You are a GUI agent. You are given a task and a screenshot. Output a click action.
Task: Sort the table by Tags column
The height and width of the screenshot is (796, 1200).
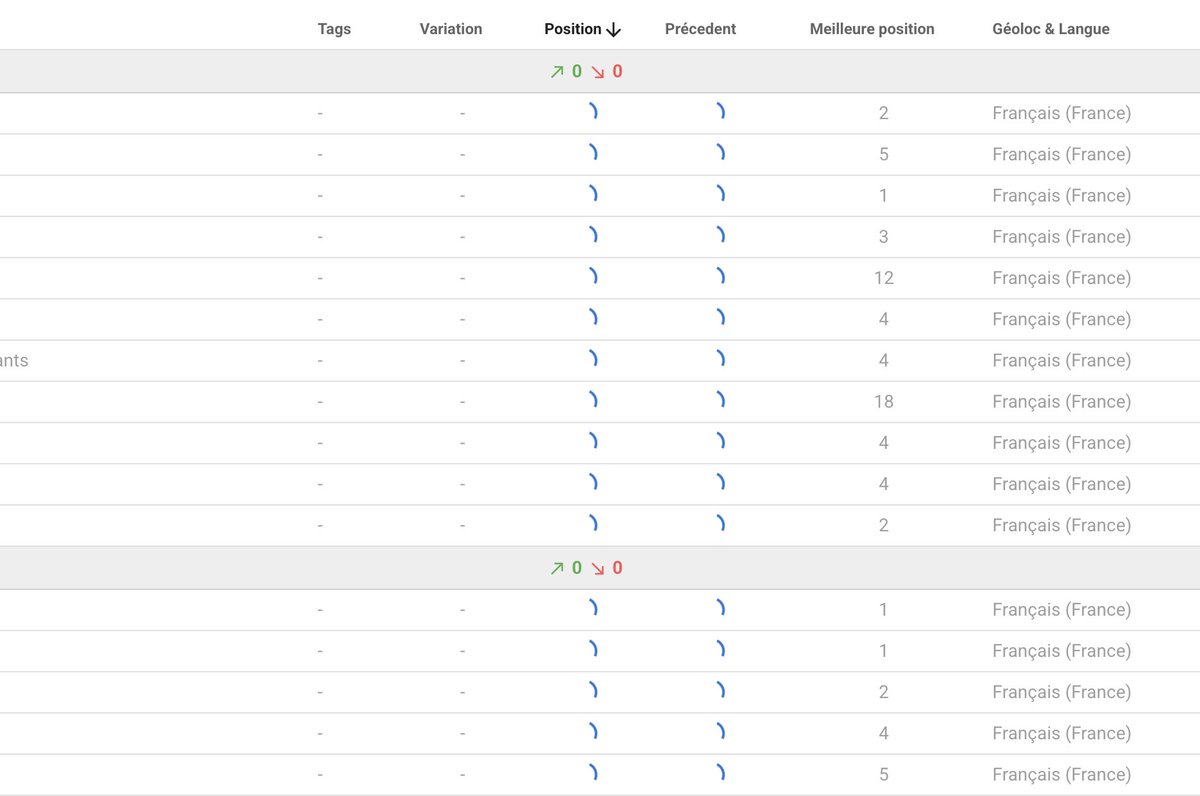(334, 29)
